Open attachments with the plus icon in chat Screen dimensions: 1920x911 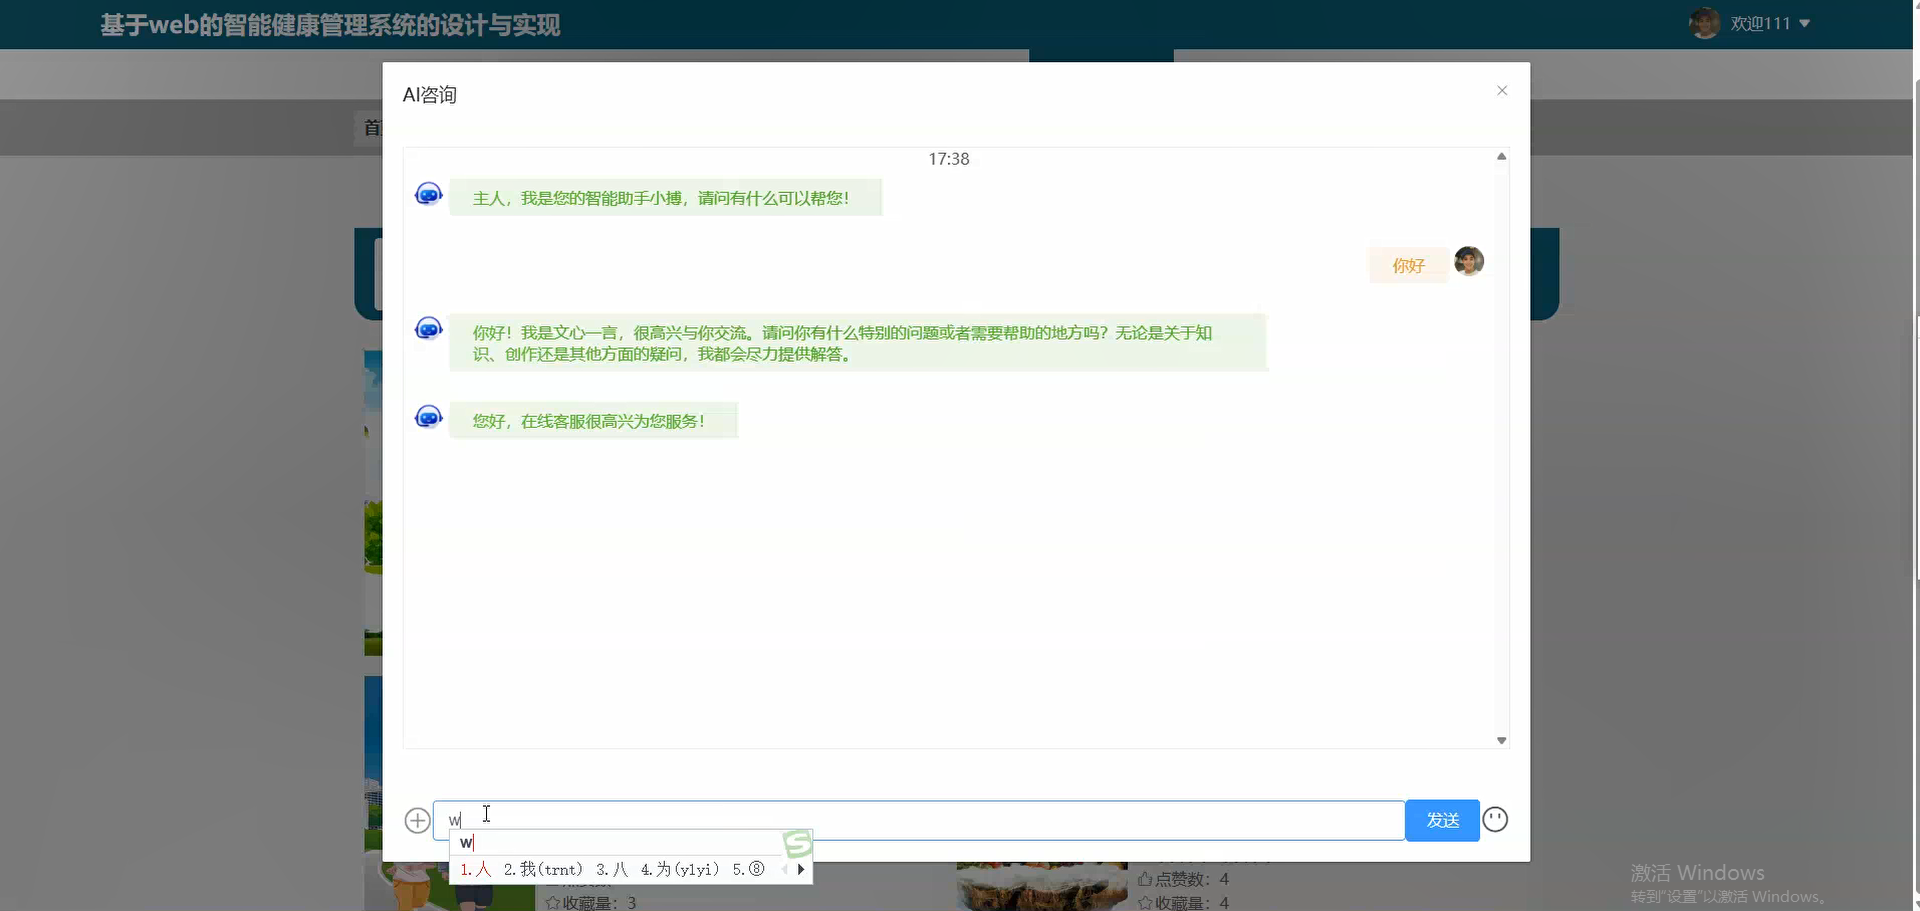[417, 820]
